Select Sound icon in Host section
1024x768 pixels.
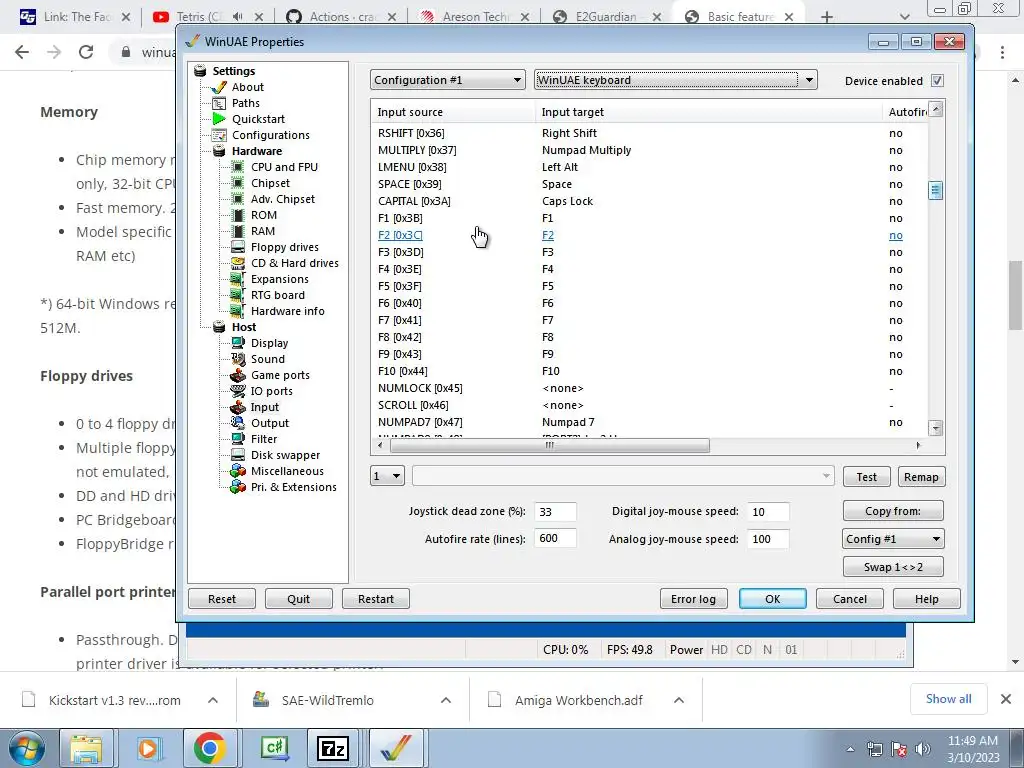(x=238, y=359)
